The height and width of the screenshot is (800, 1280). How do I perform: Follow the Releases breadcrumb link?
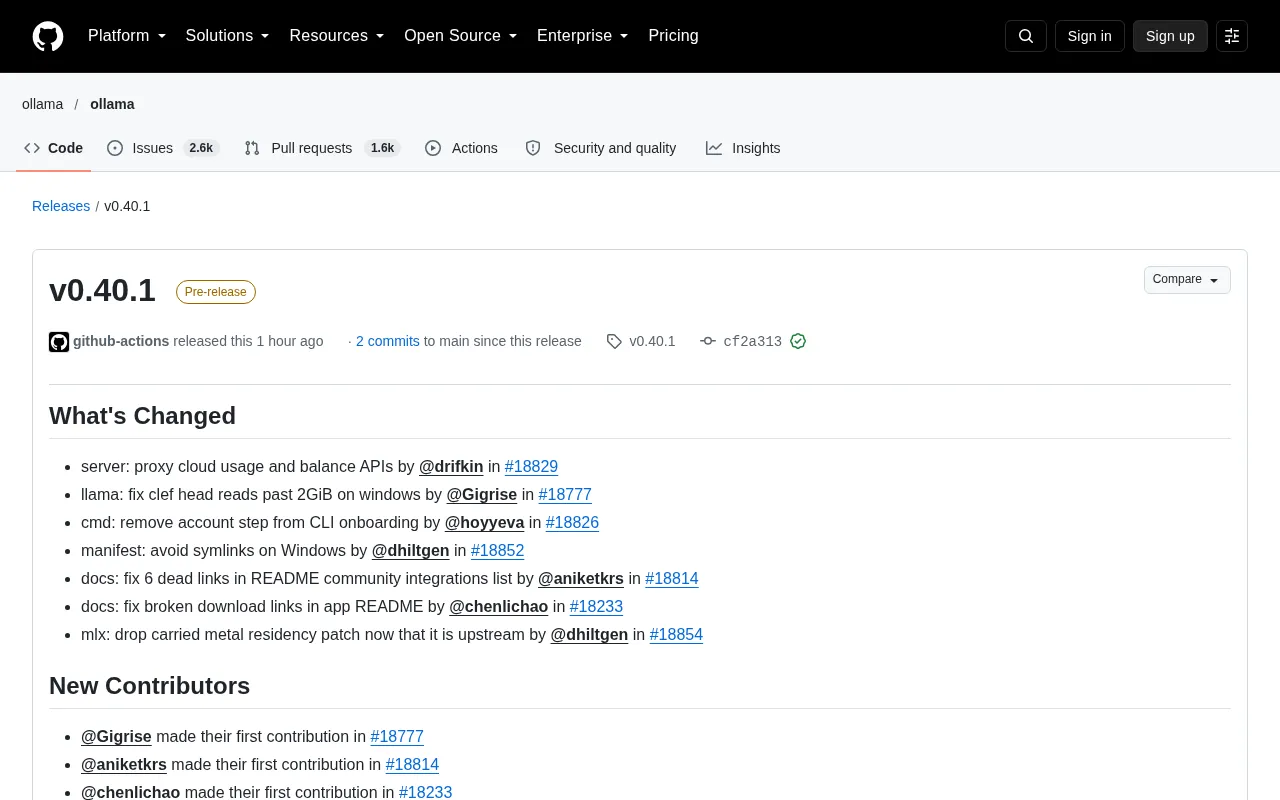[61, 206]
